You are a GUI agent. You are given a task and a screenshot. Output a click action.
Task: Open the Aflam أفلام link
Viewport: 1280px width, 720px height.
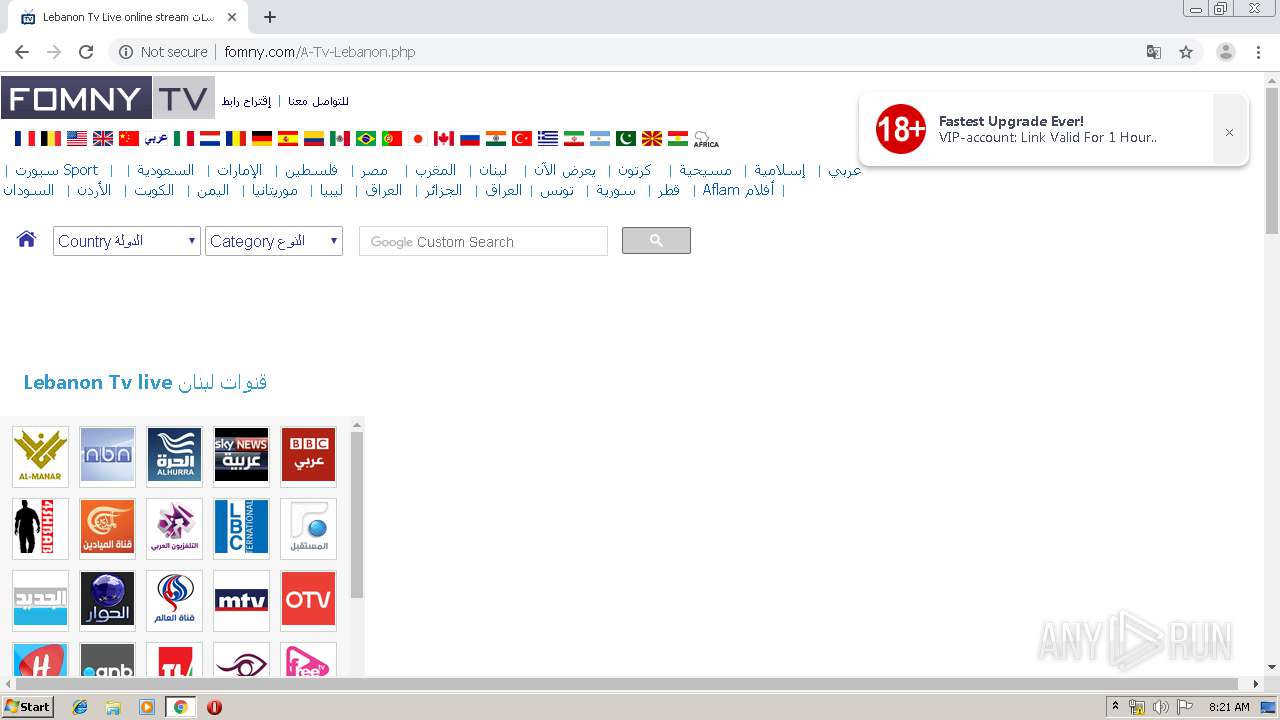click(738, 190)
